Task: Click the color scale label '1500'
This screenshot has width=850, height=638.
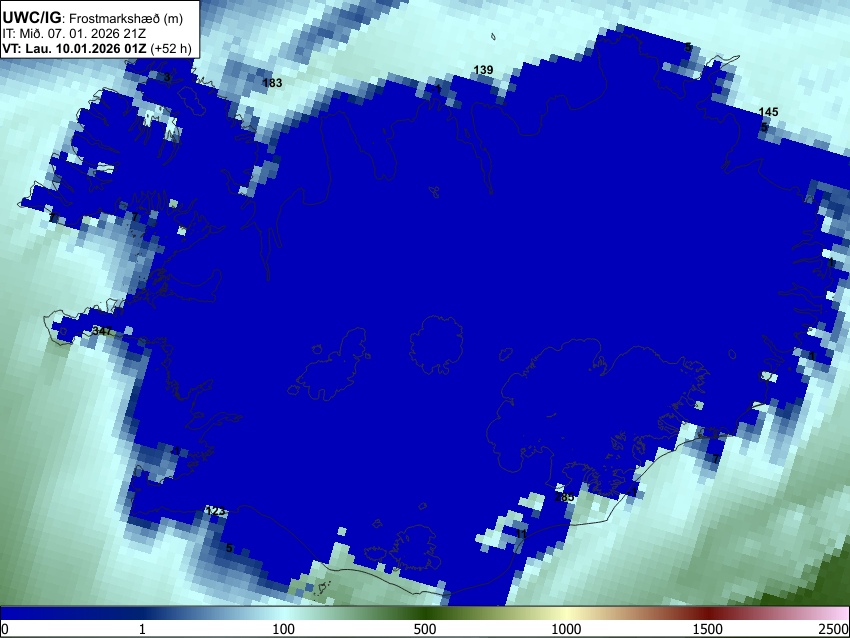Action: (x=707, y=629)
